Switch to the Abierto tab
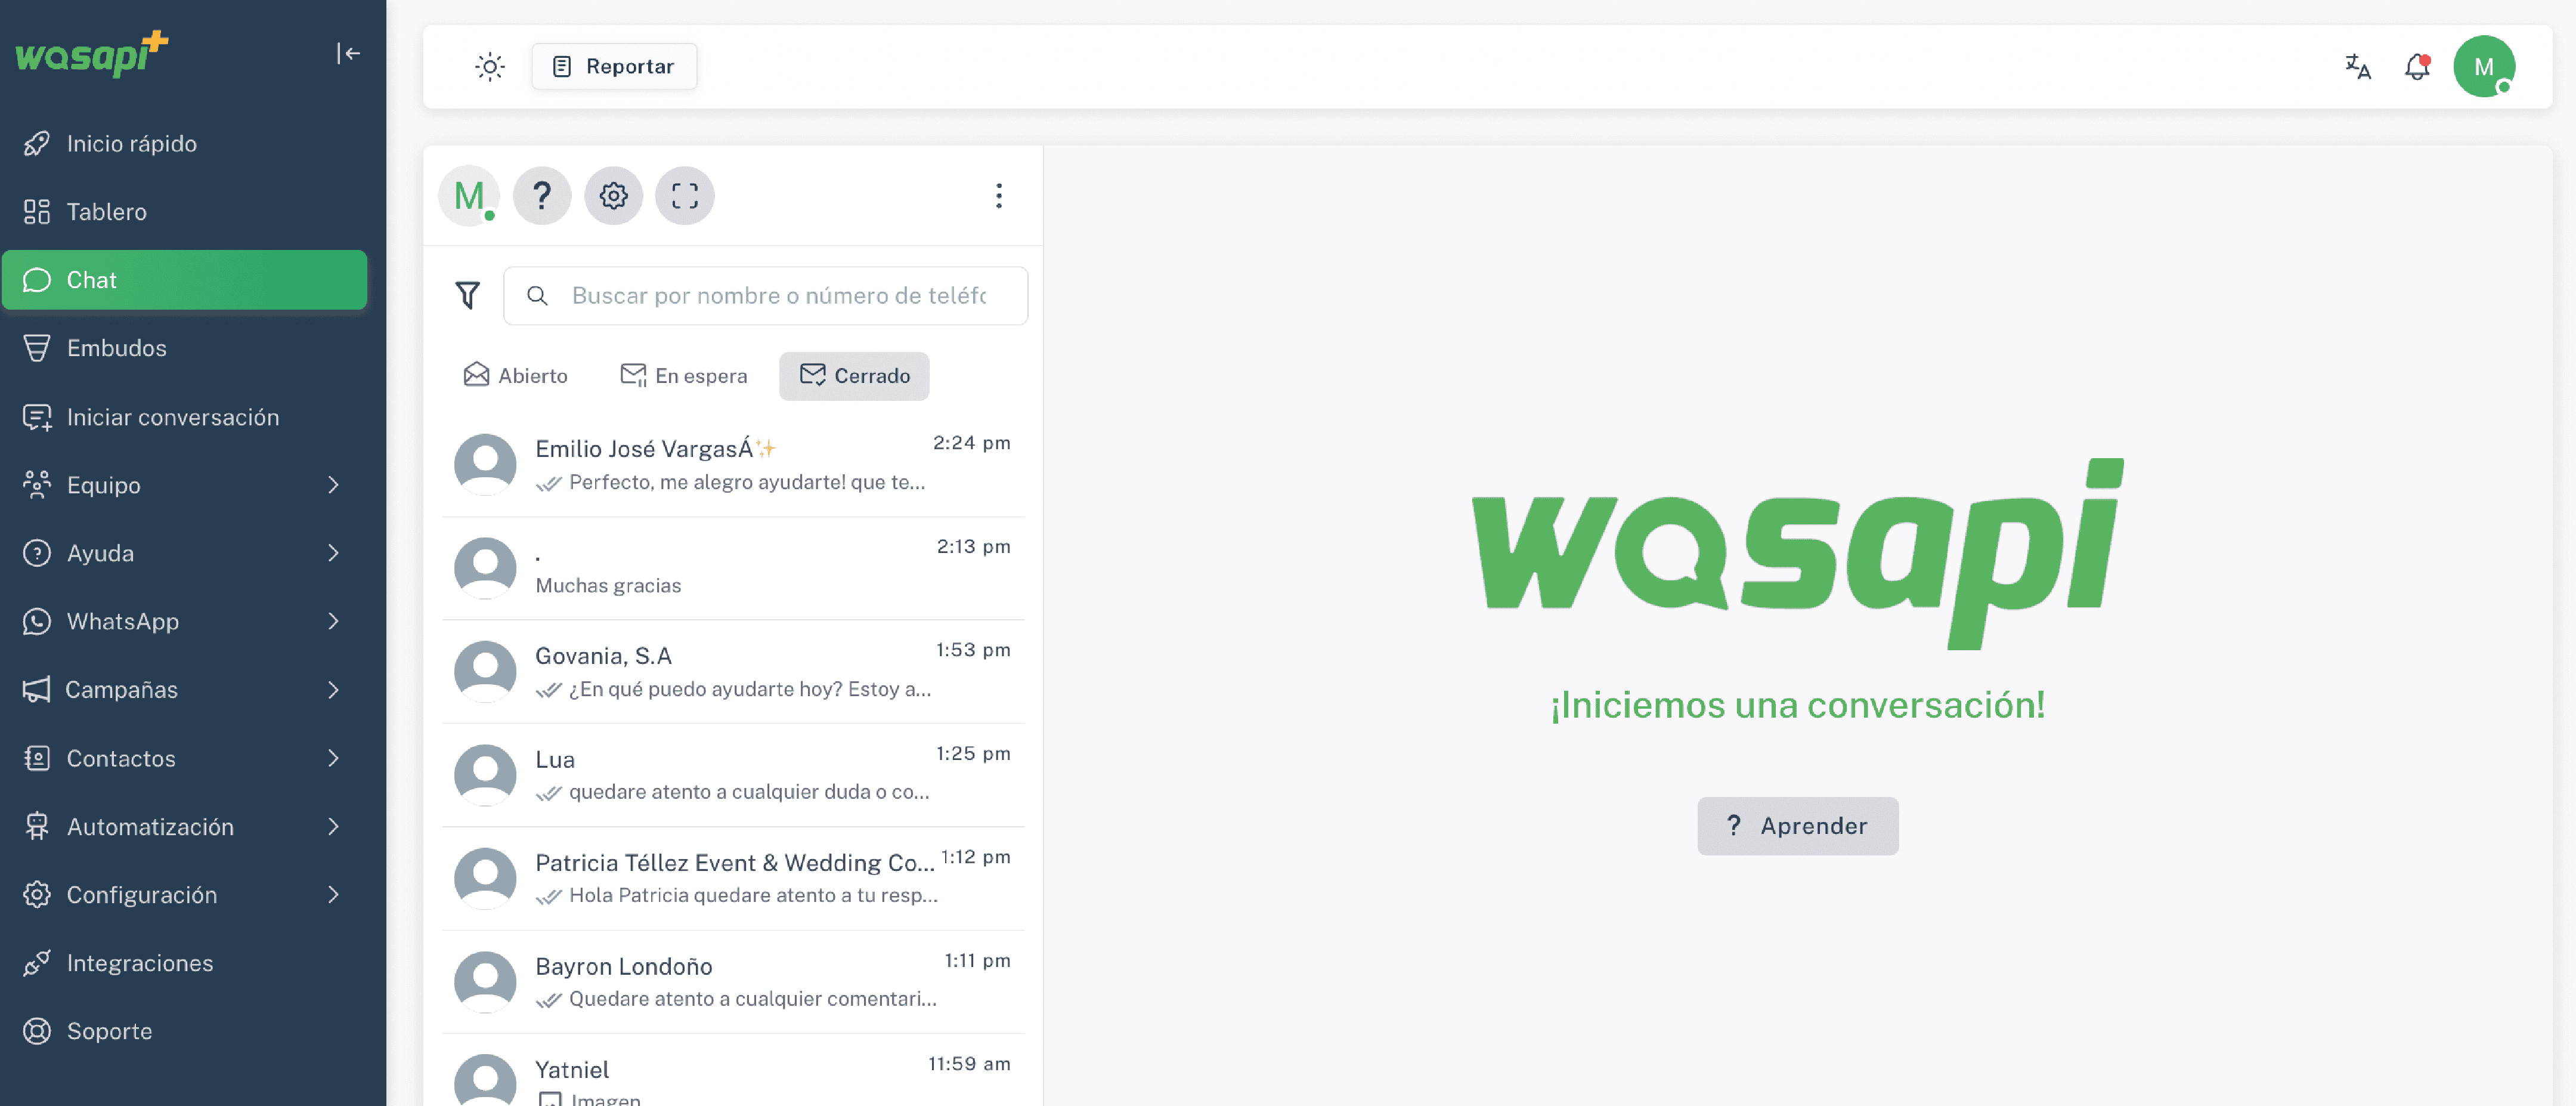 coord(516,376)
